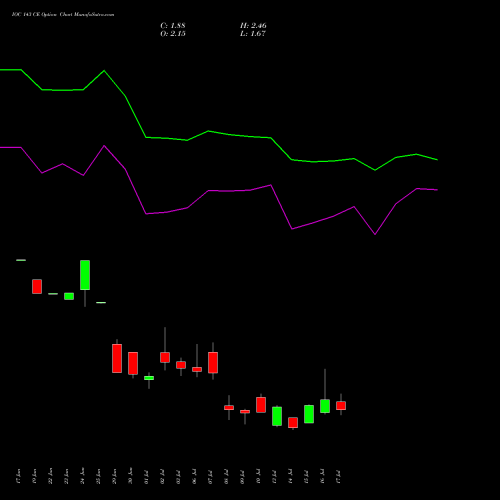Click the IOC 143 CE Option chart title
The height and width of the screenshot is (500, 500).
[63, 15]
